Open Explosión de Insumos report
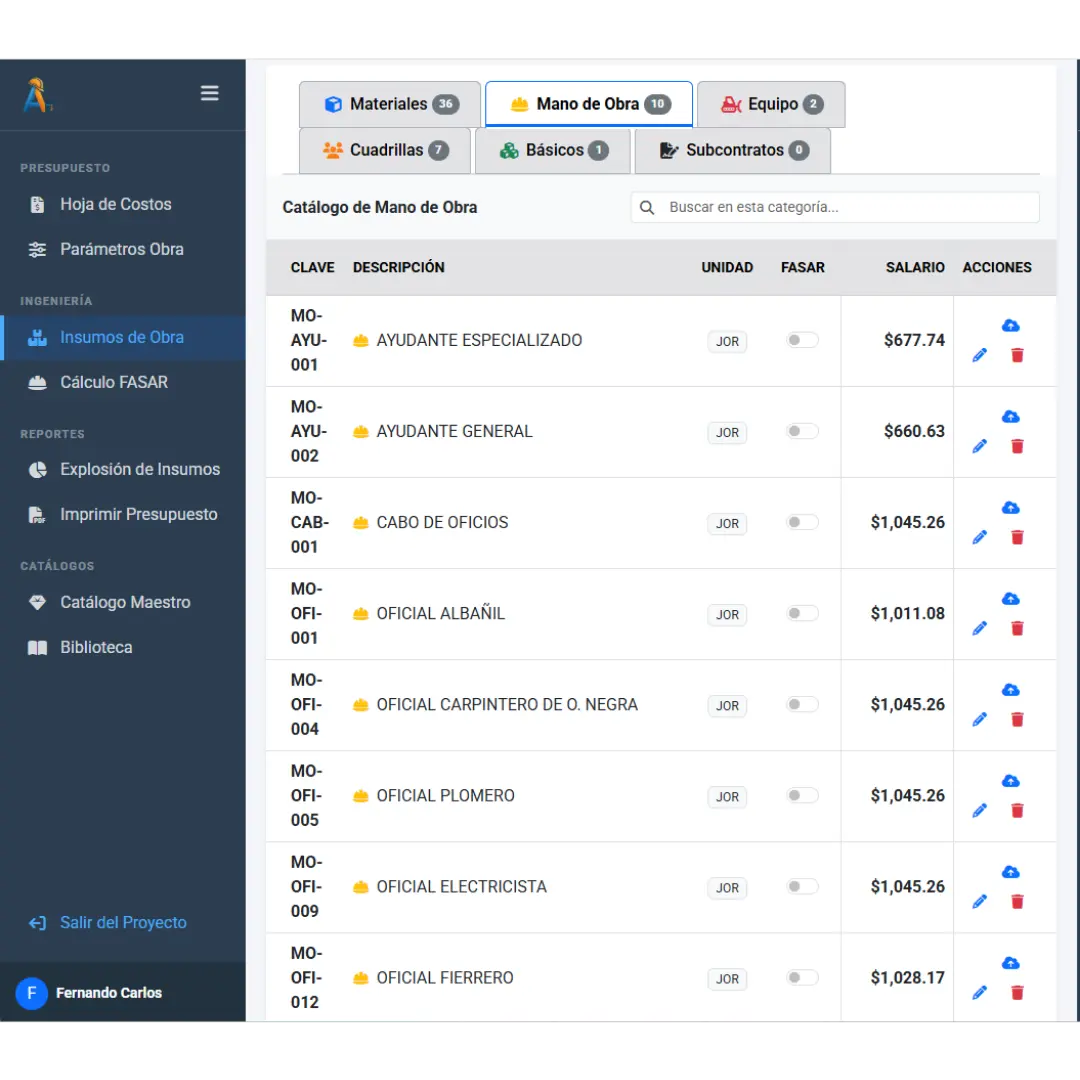 tap(123, 470)
